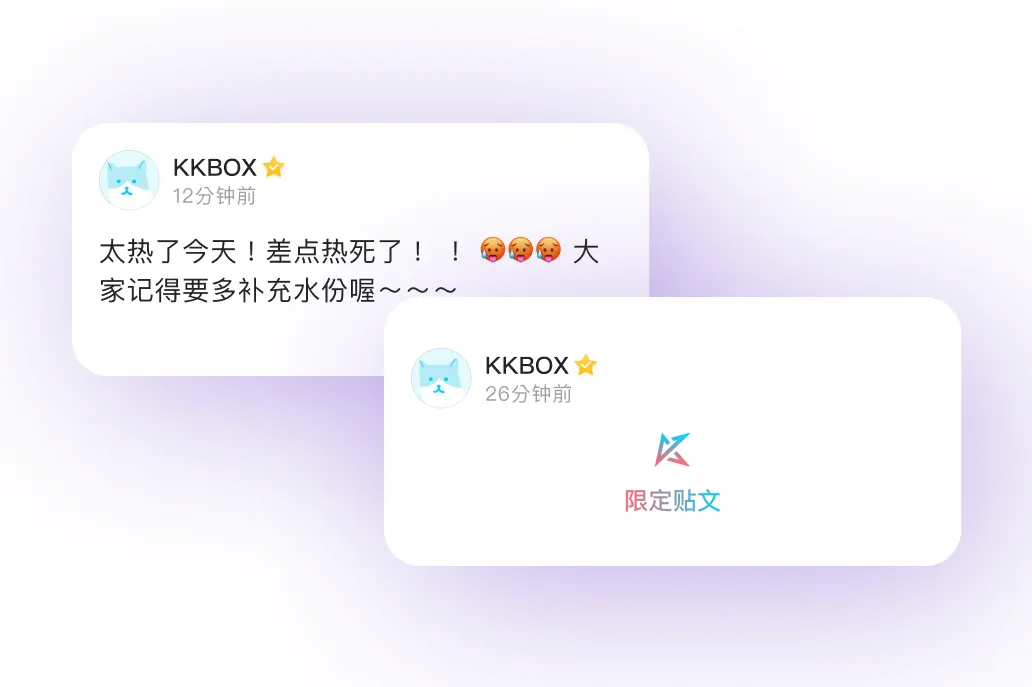
Task: Click the gold verified star on the 限定贴文 post
Action: click(585, 365)
